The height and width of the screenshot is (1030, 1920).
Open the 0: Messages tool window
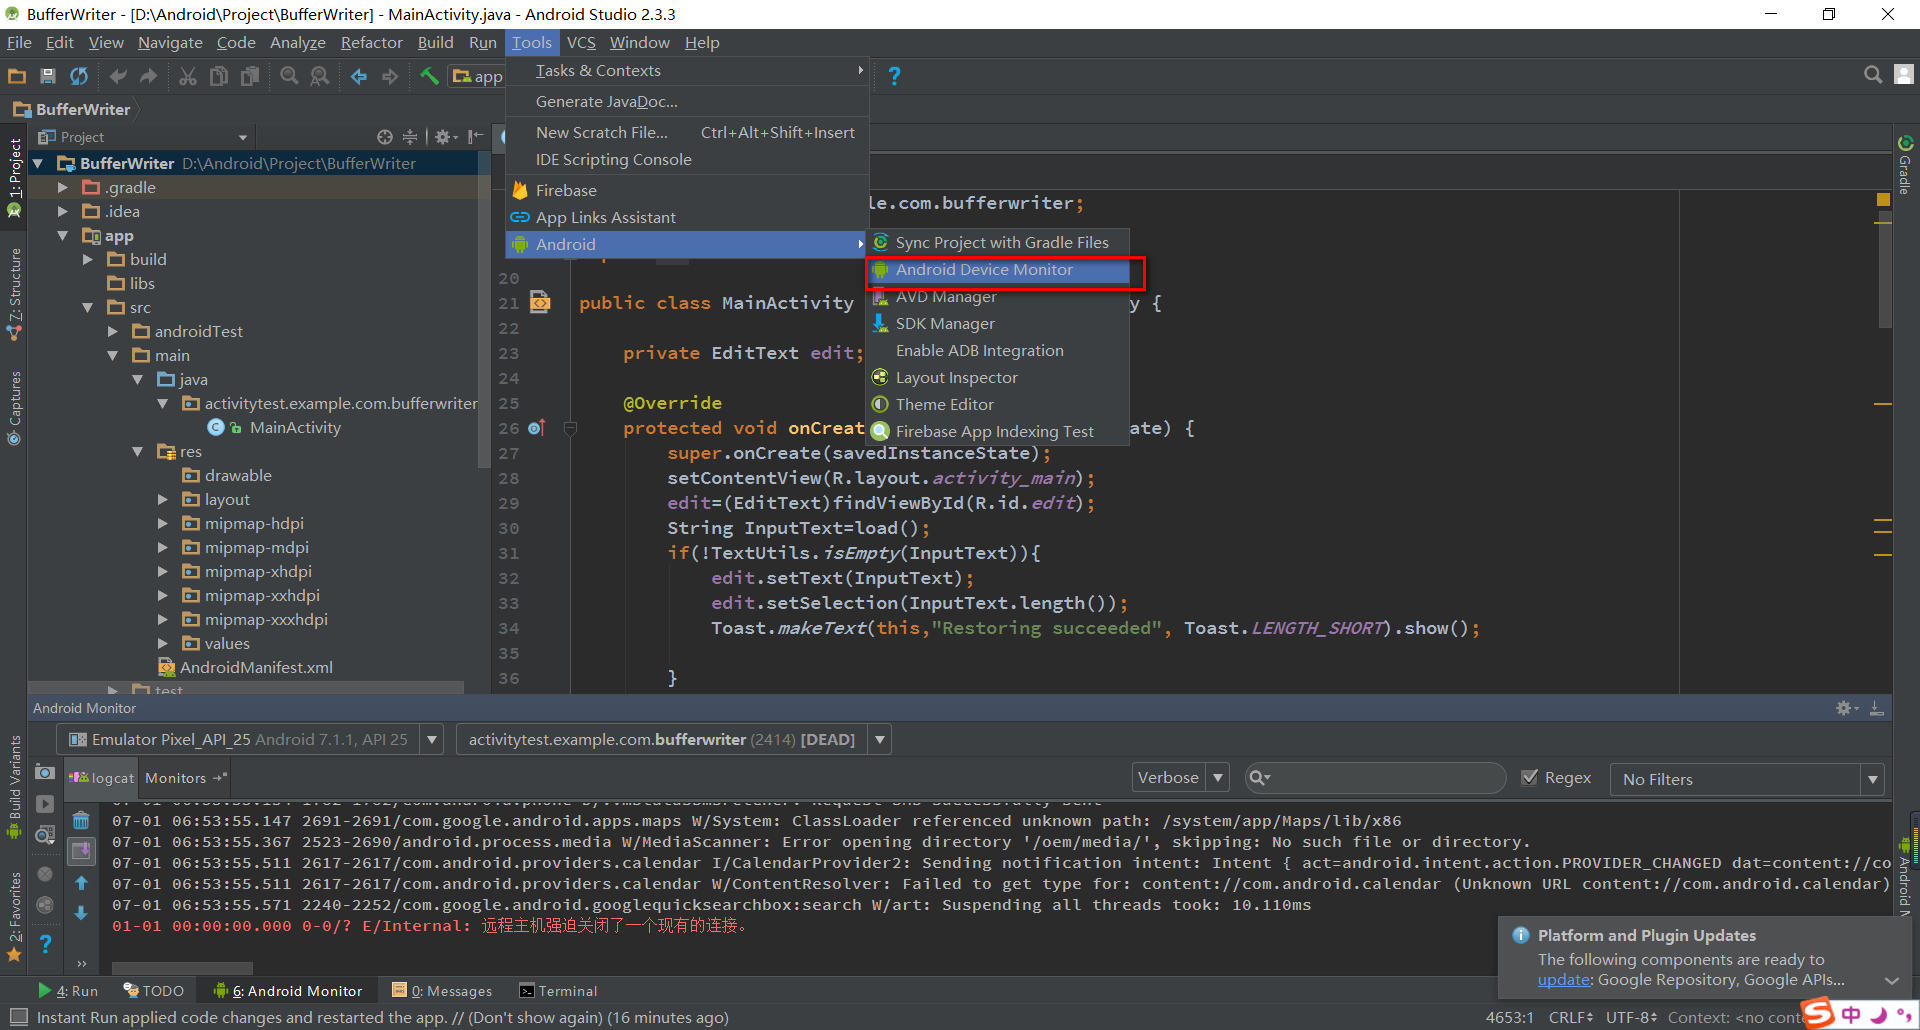442,991
